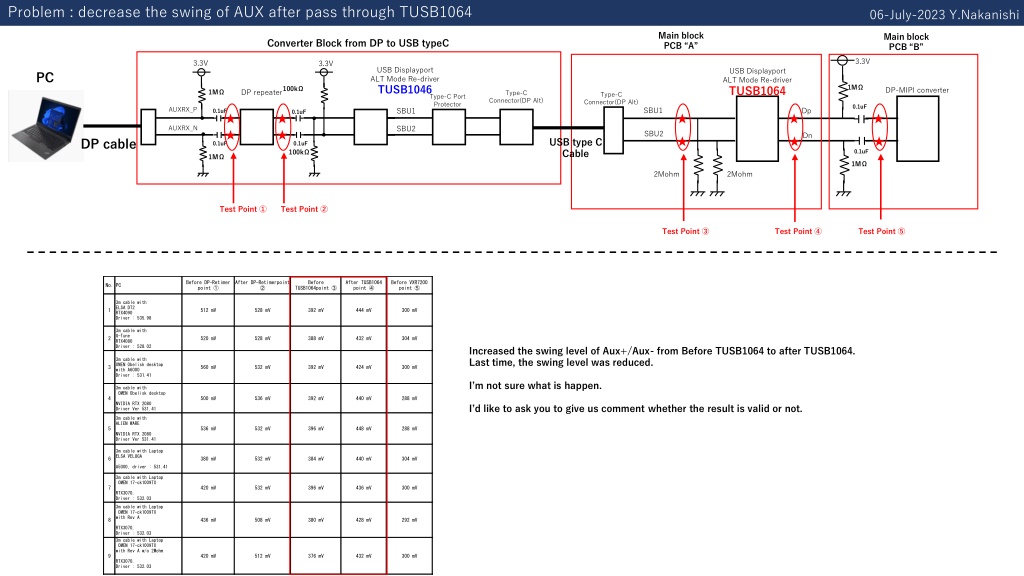Select the Test Point ② label

click(x=304, y=209)
